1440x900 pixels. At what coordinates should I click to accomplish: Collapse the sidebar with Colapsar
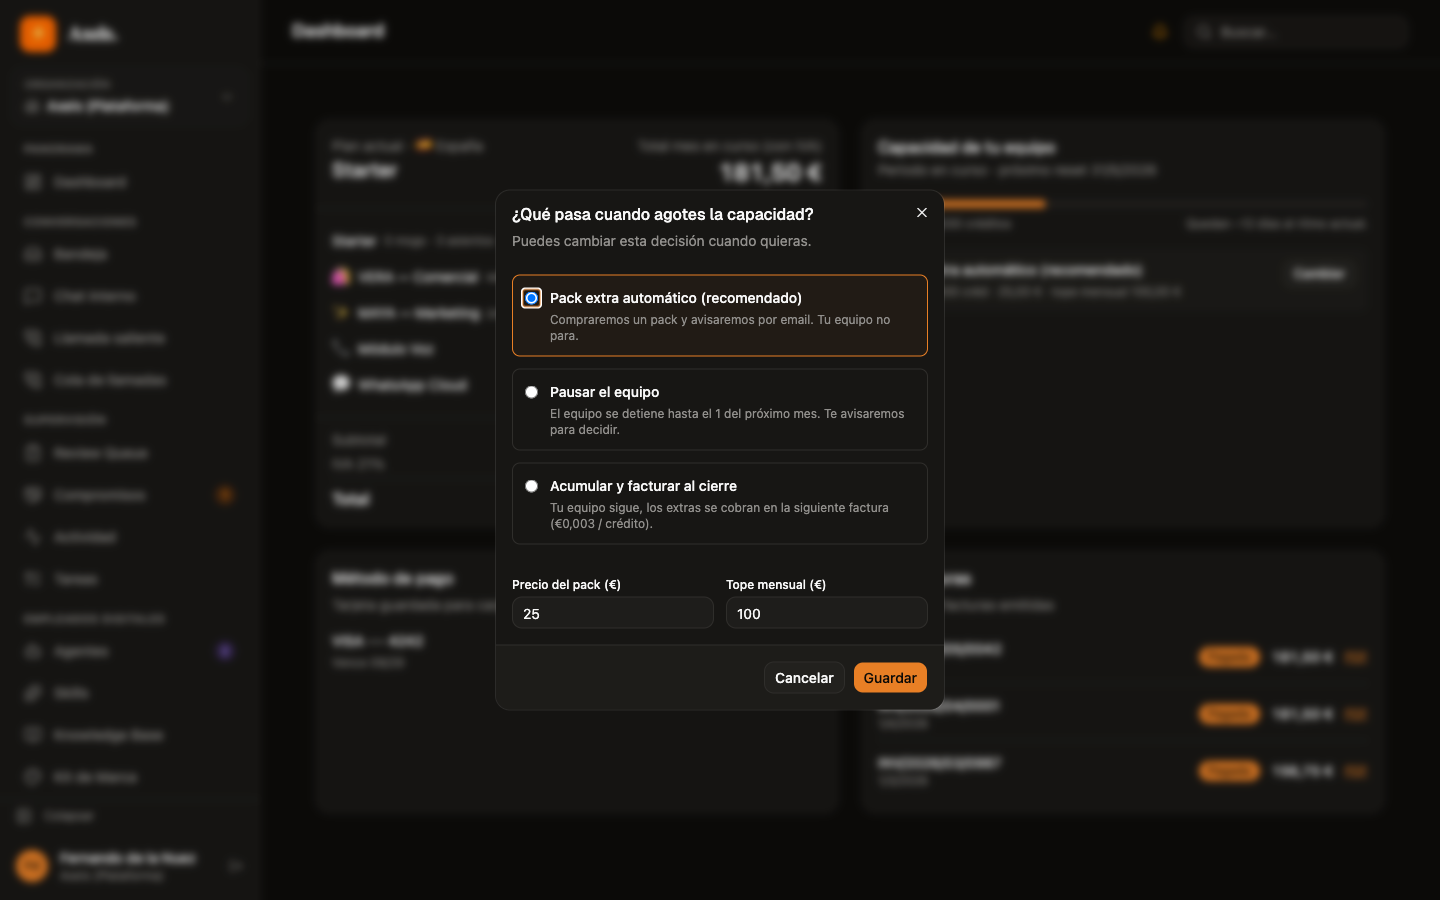click(68, 816)
